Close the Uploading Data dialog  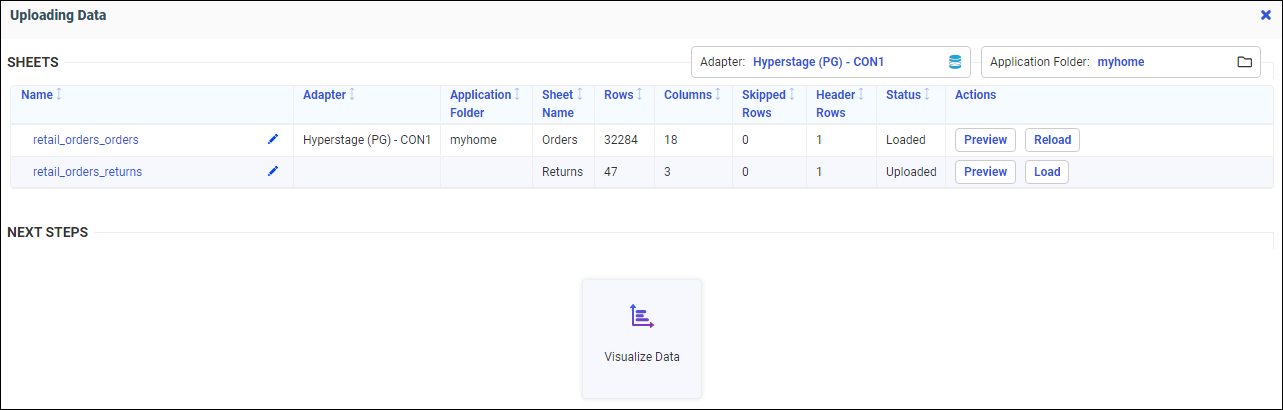(1265, 15)
